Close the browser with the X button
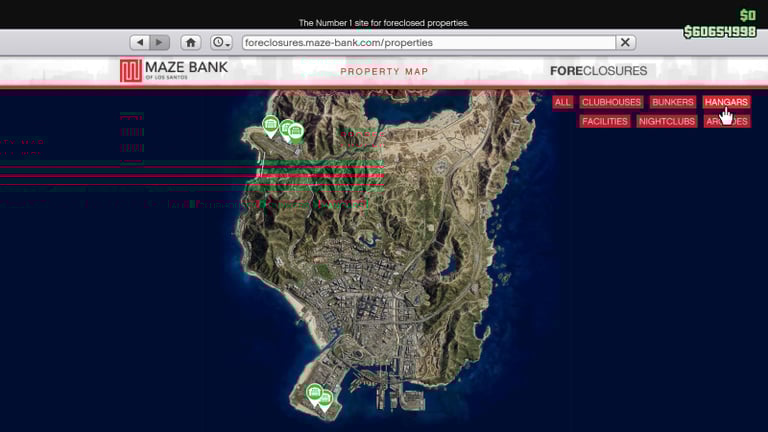 coord(625,43)
